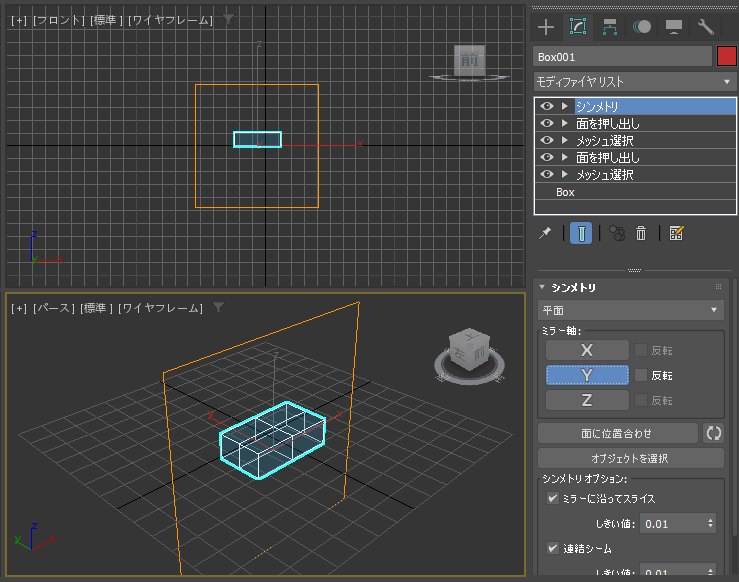Select the upper 面を押し出し stack label
Image resolution: width=739 pixels, height=582 pixels.
tap(608, 123)
